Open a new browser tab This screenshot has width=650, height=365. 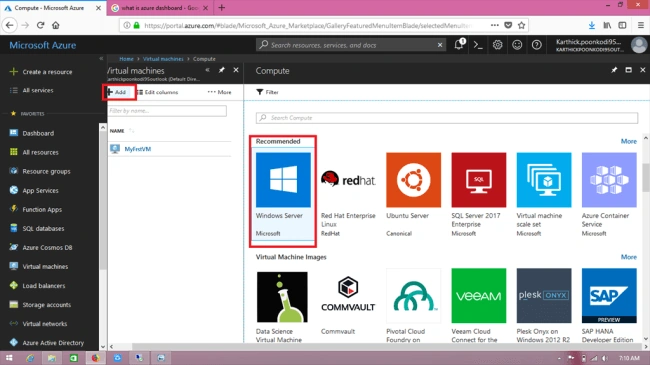(222, 7)
